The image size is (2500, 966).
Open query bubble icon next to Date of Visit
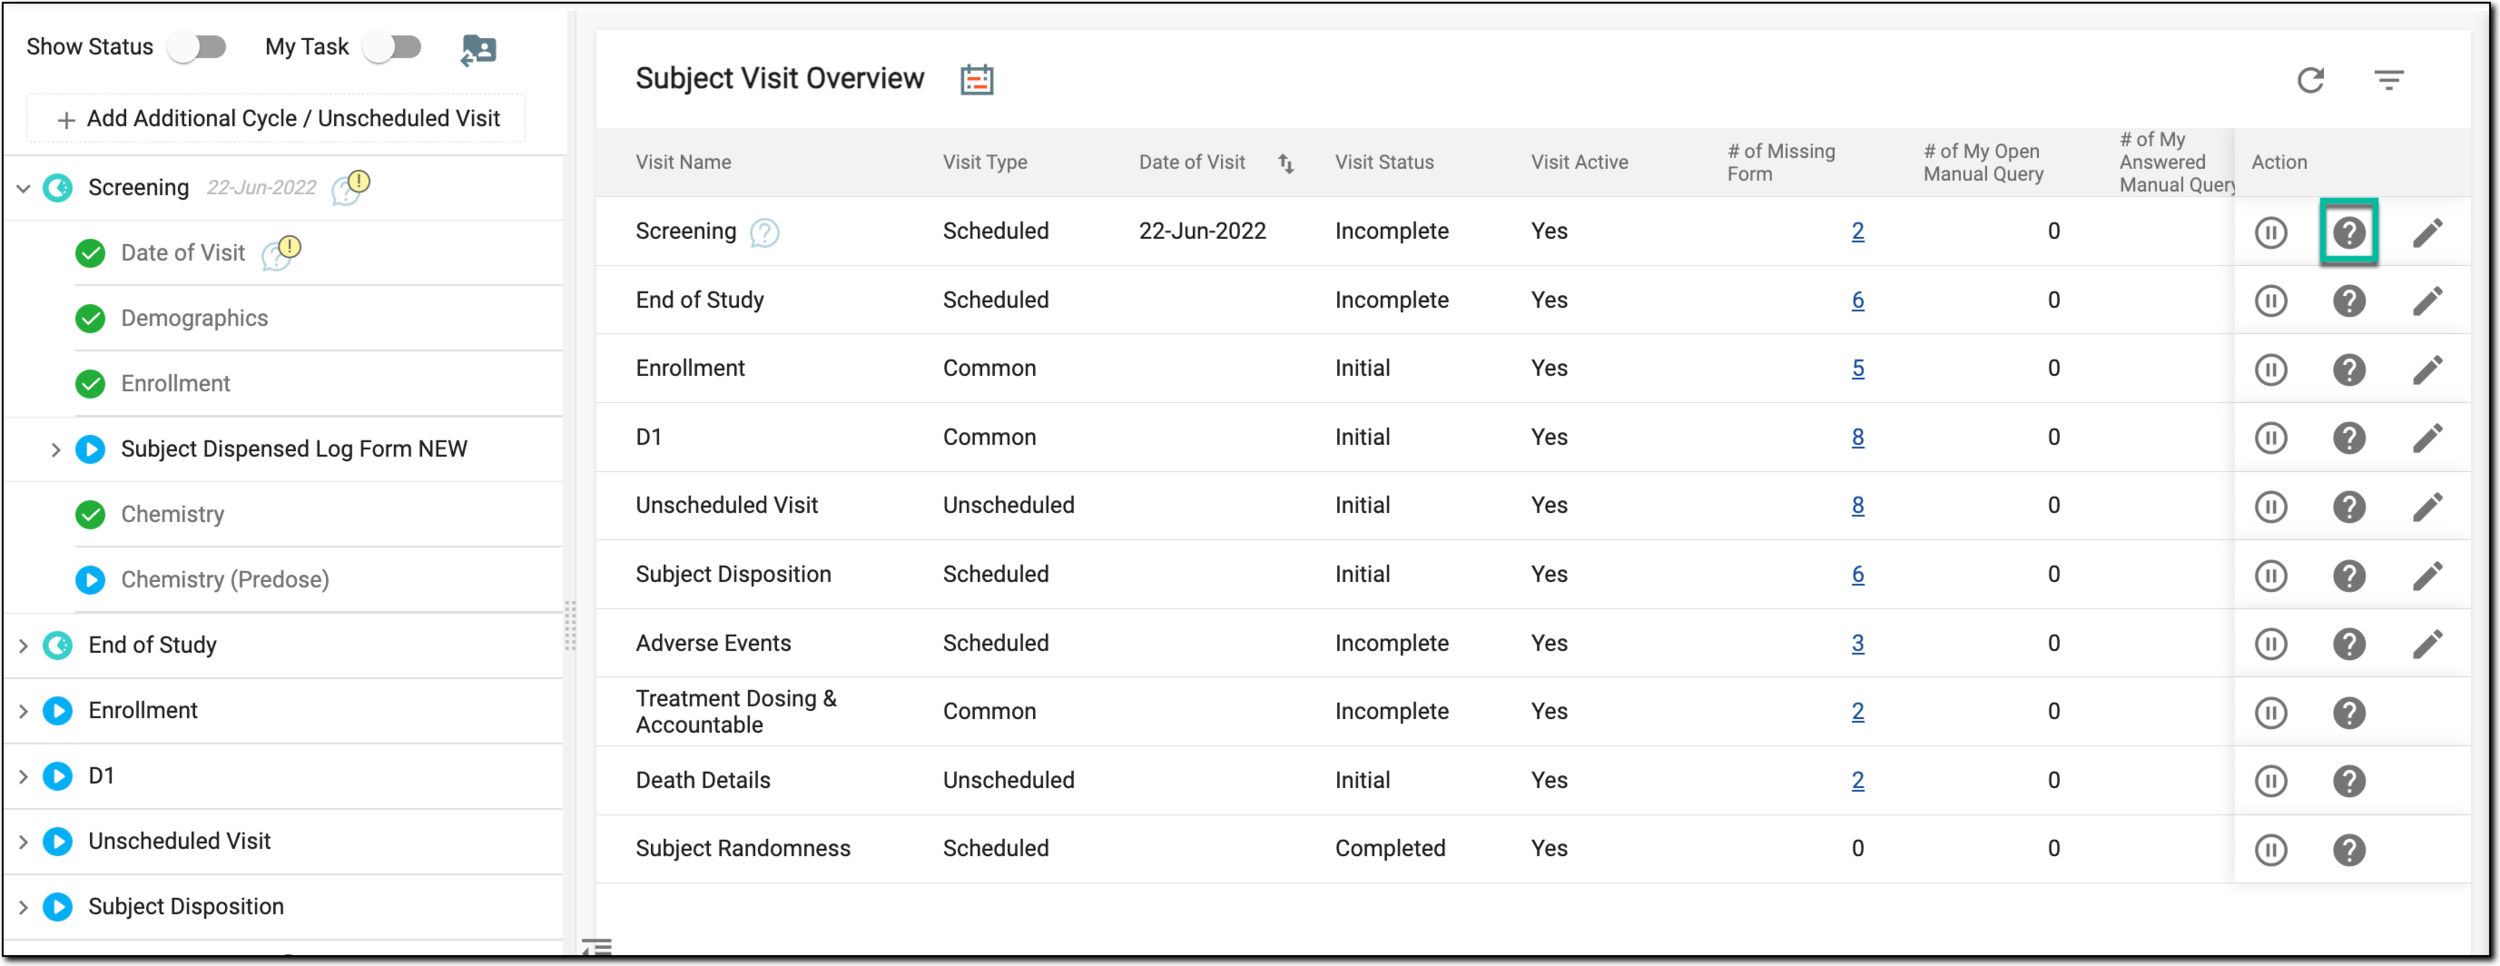point(281,253)
